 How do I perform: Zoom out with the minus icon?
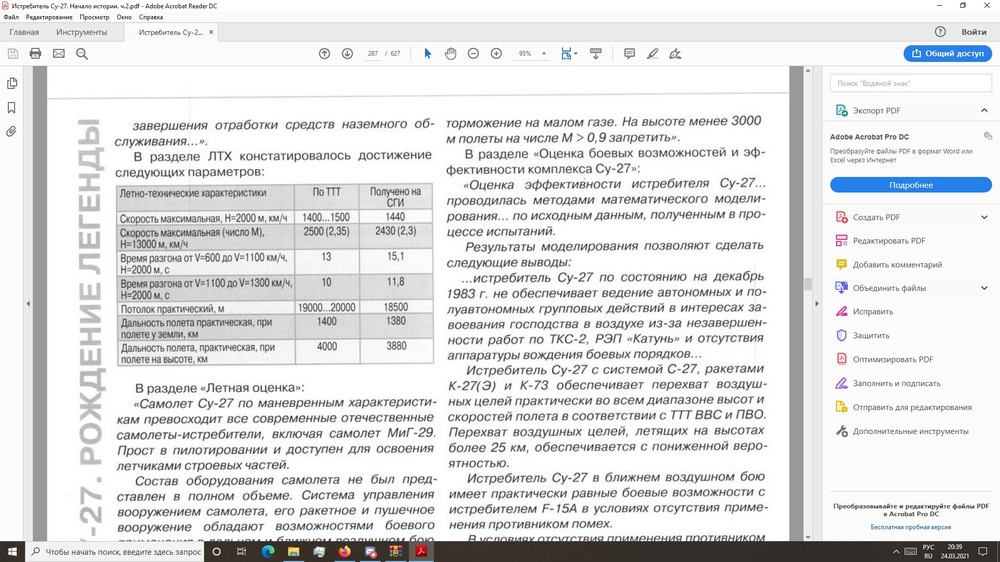pyautogui.click(x=473, y=54)
